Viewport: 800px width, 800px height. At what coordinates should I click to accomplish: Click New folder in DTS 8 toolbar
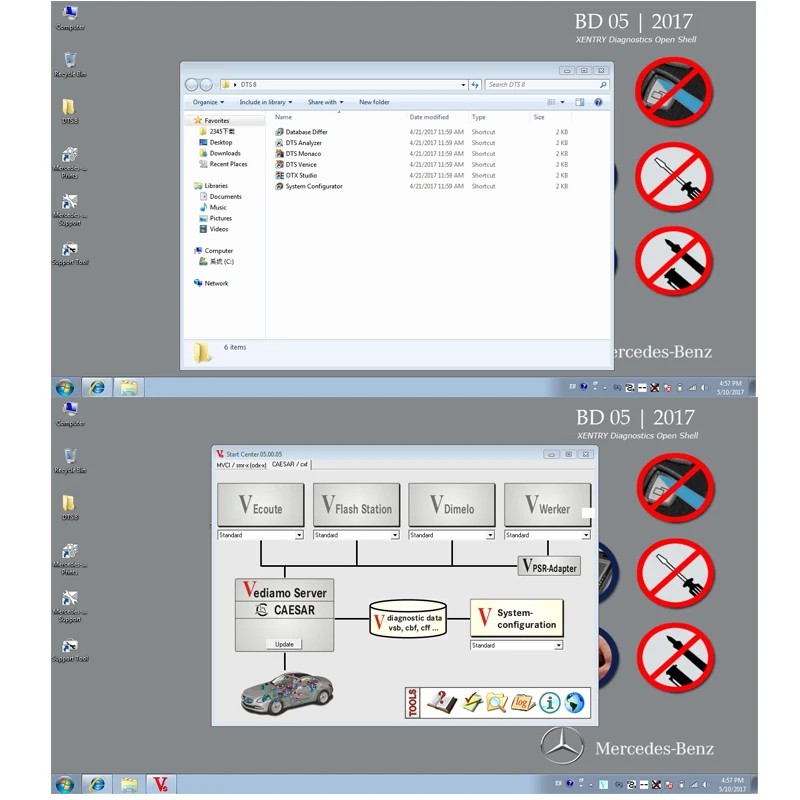[374, 102]
